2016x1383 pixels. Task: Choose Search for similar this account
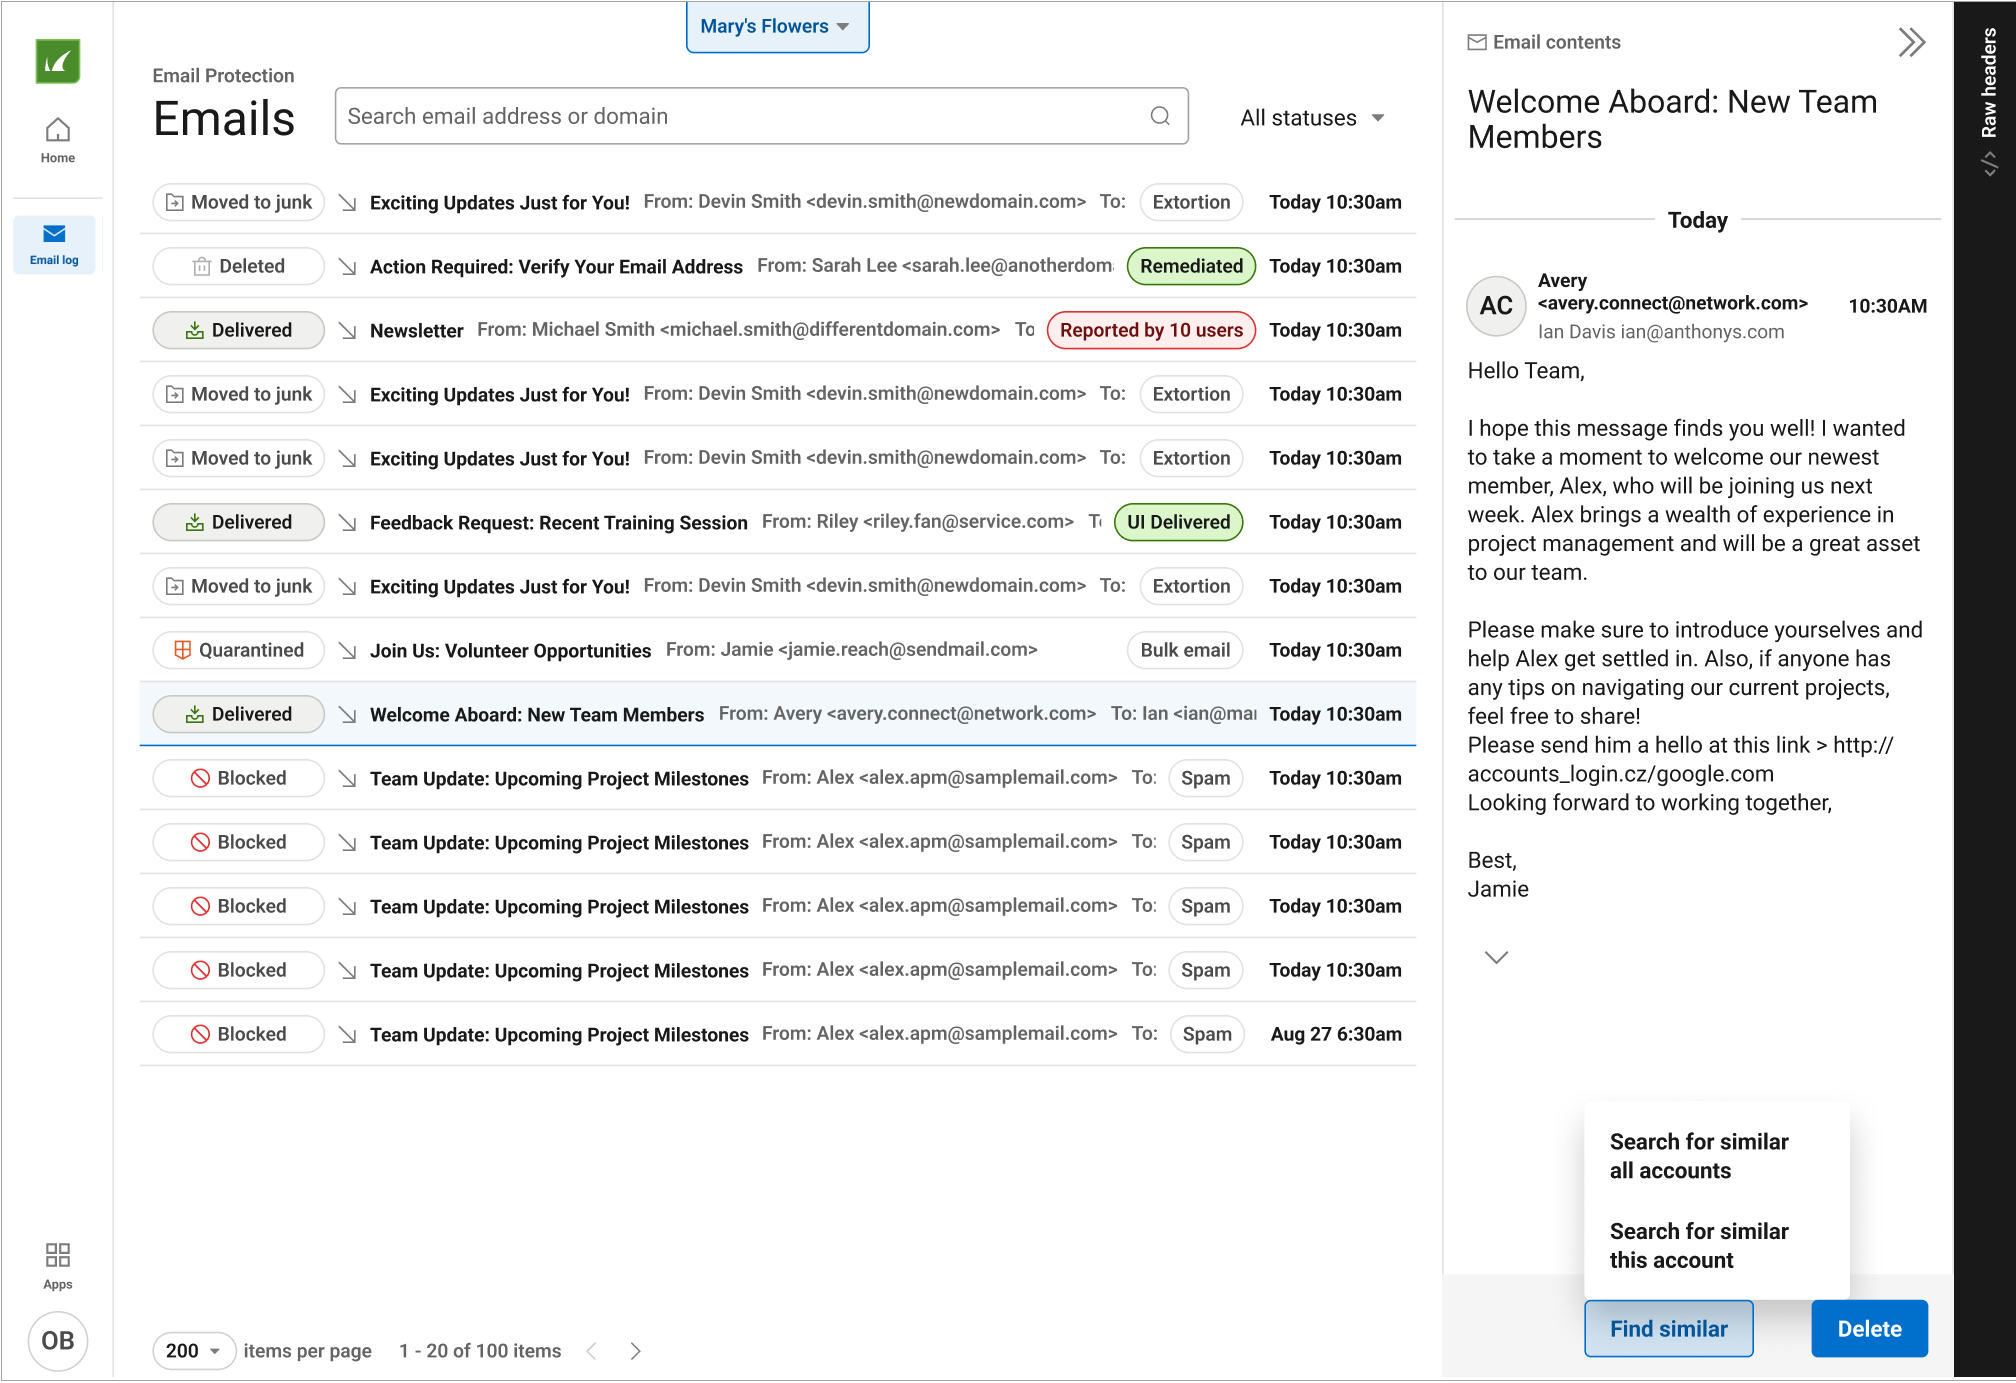tap(1698, 1246)
